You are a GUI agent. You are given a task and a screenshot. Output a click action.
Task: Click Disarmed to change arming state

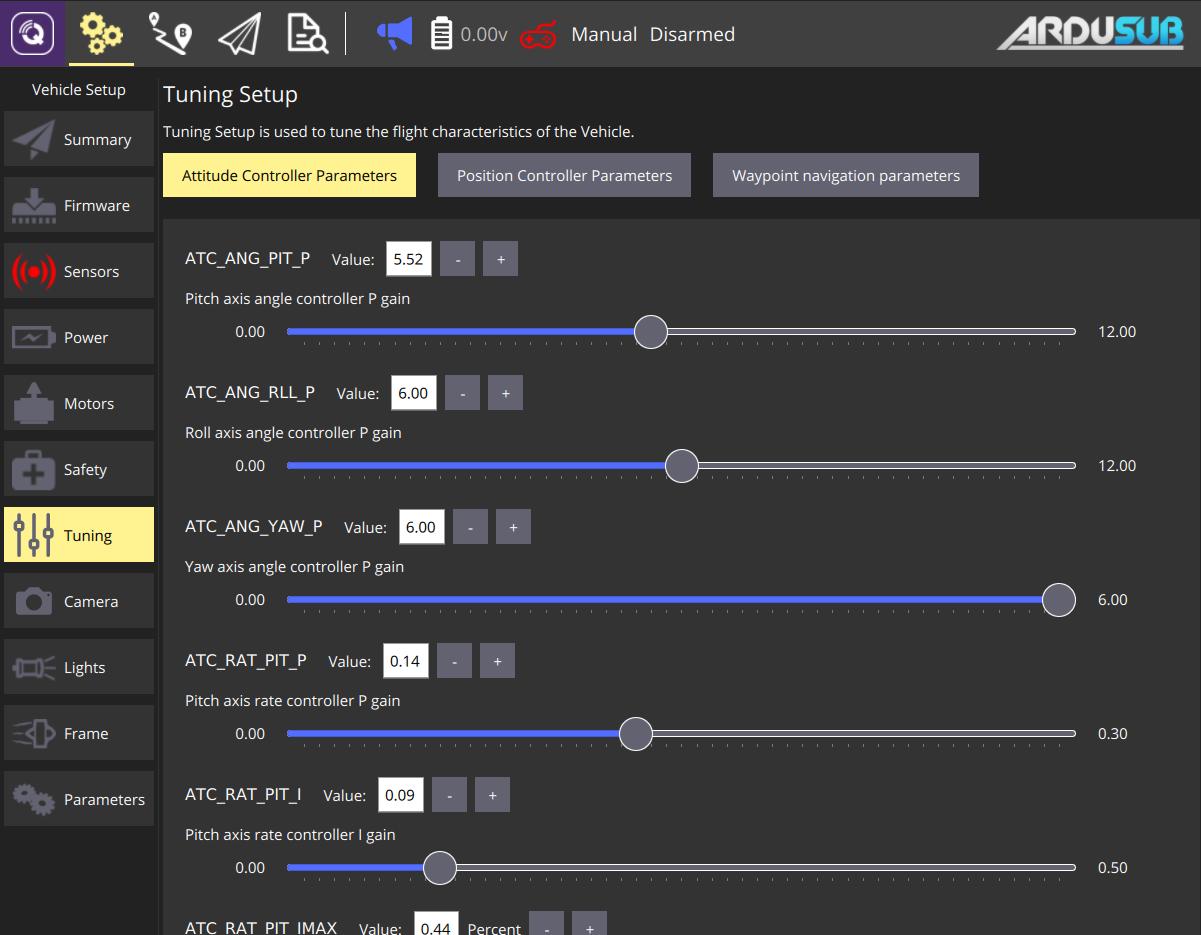[692, 33]
